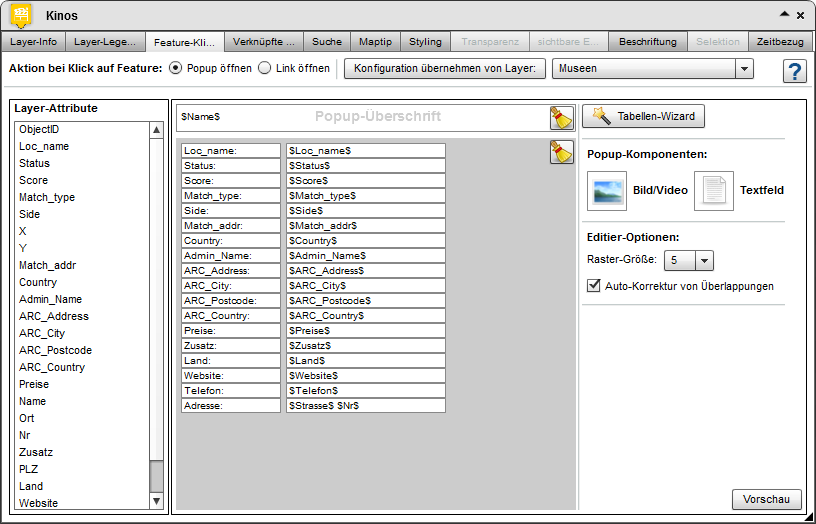Viewport: 816px width, 524px height.
Task: Open the Beschriftung tab
Action: coord(648,42)
